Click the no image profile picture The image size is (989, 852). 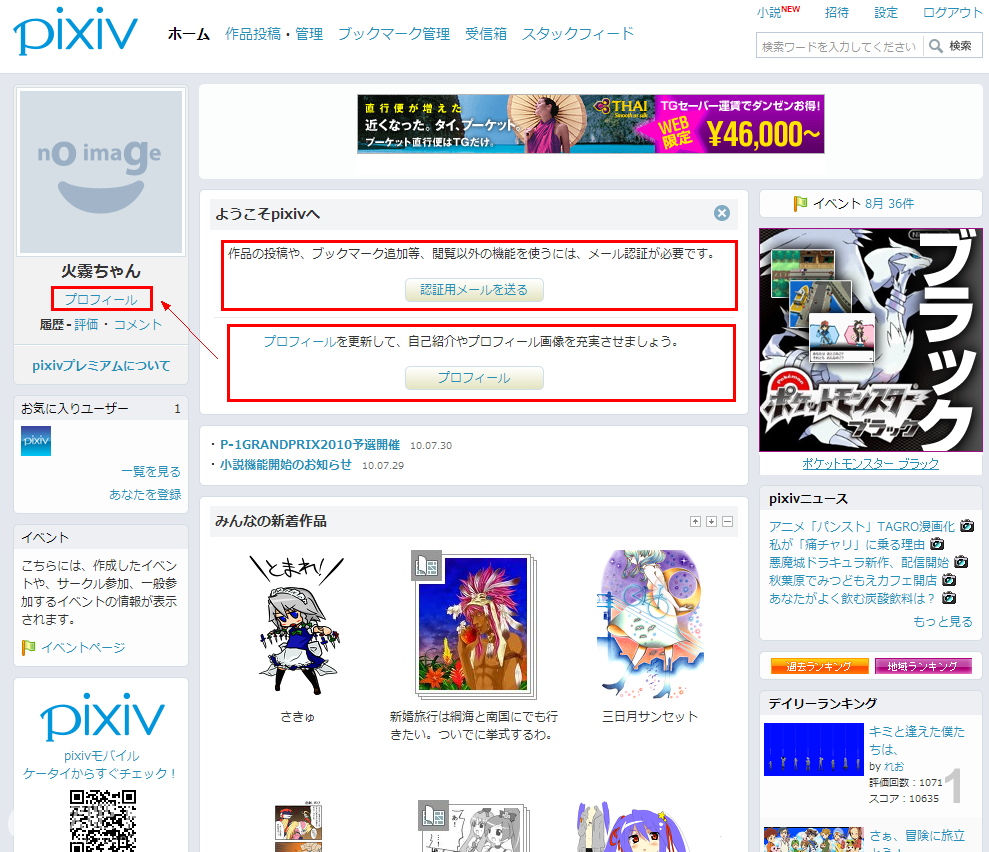(101, 172)
